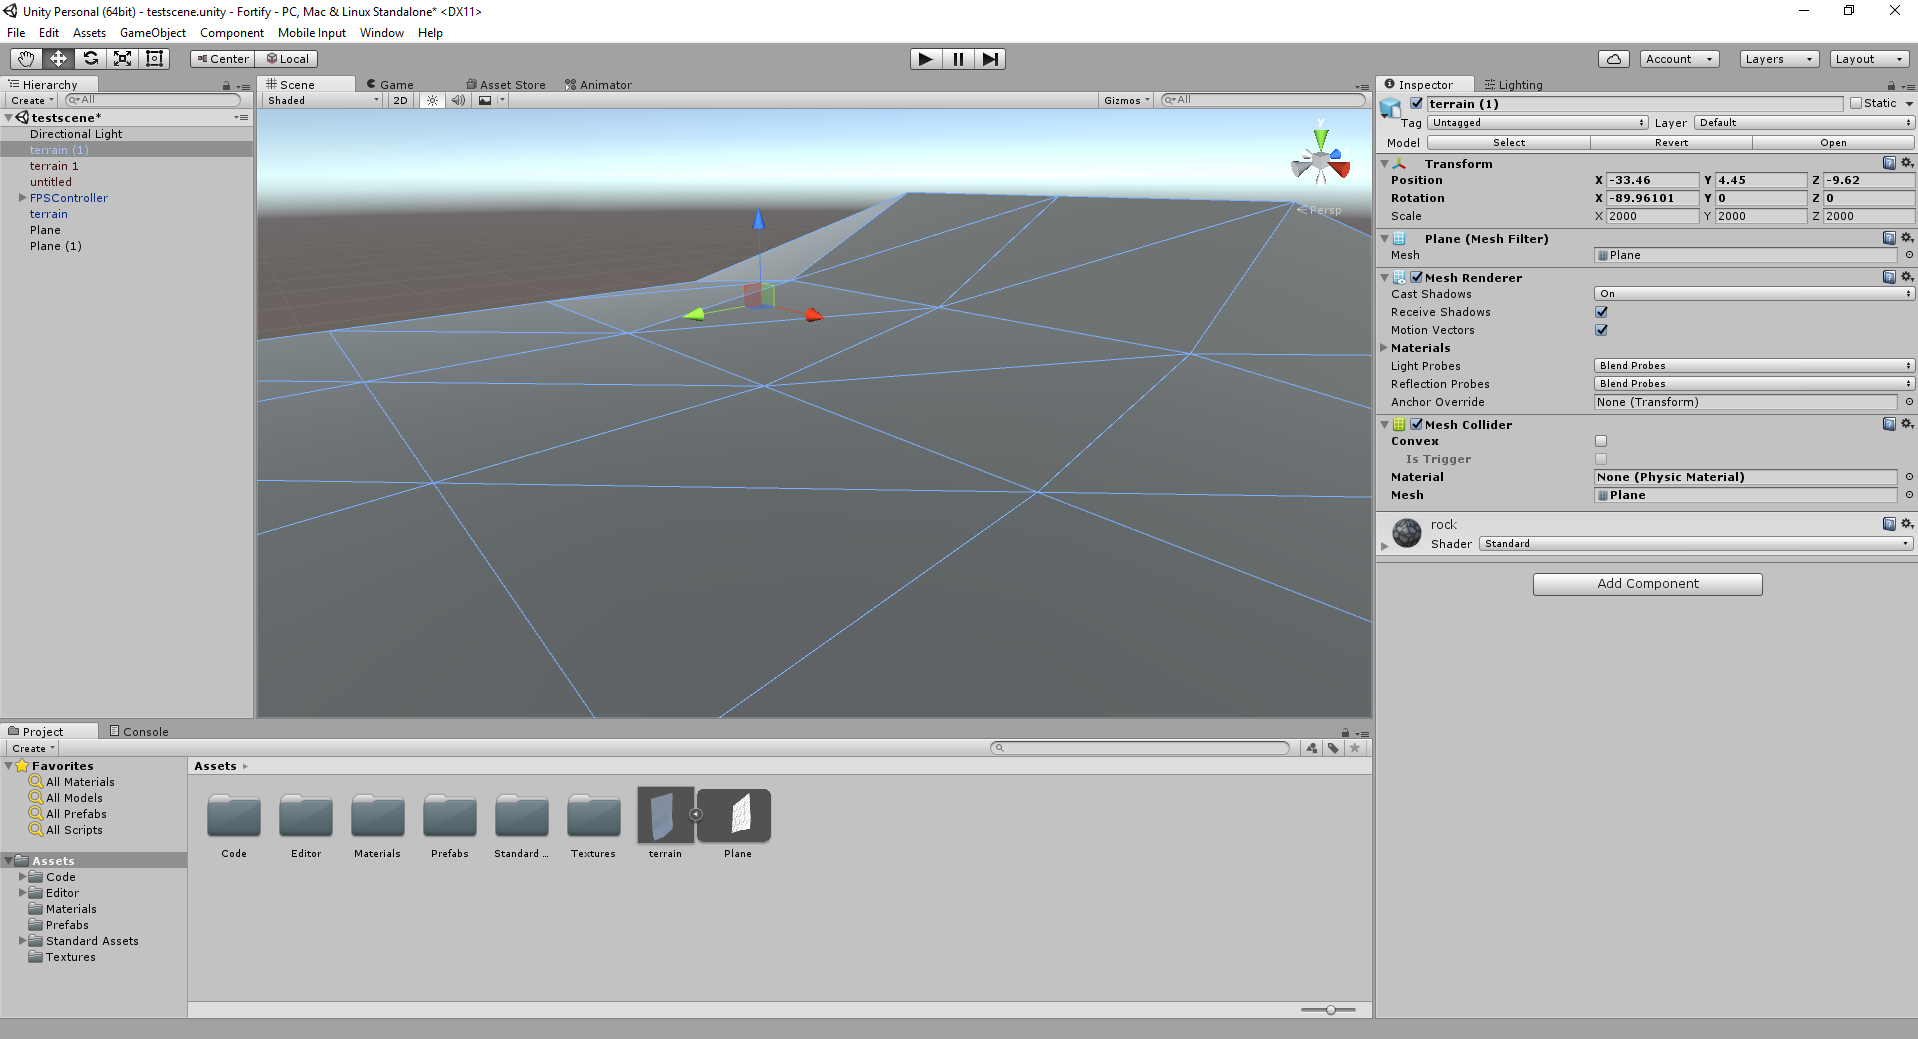Select the Rect transform tool
This screenshot has width=1918, height=1039.
click(154, 59)
